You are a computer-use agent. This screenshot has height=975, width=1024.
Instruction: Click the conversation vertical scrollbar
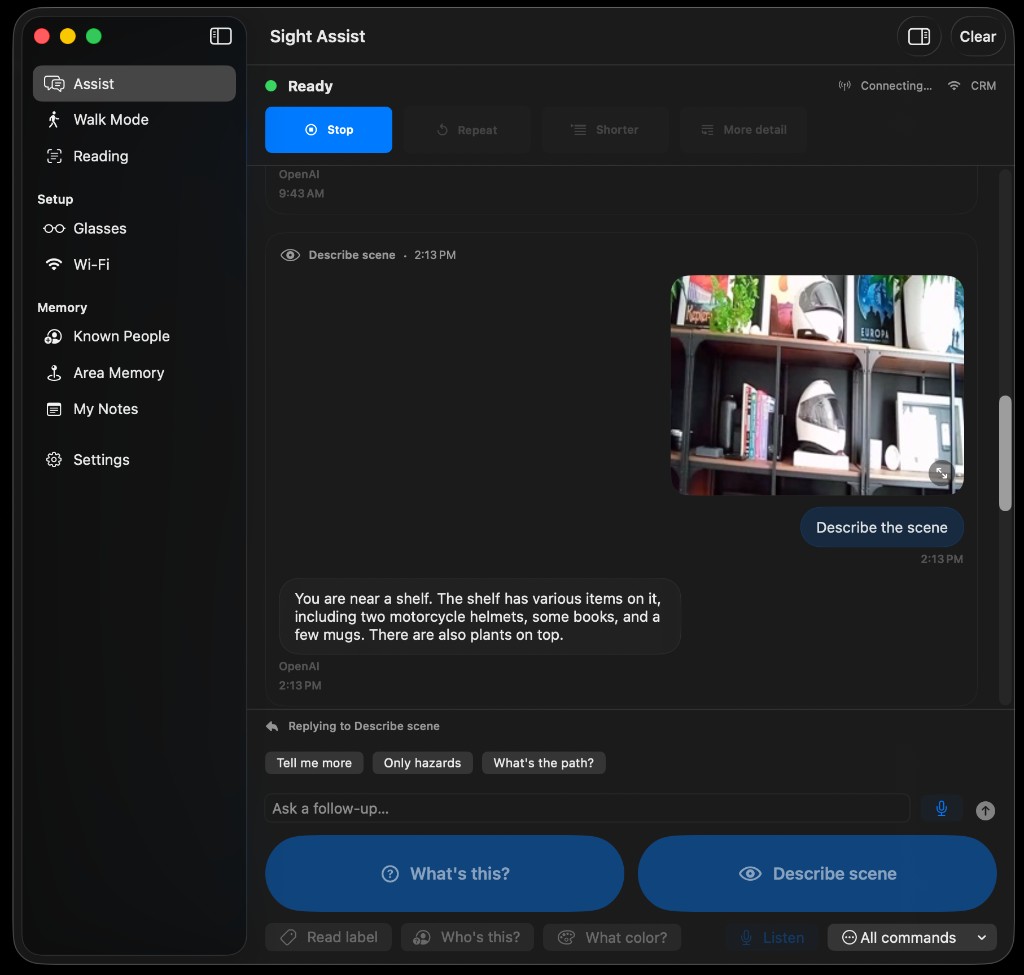pyautogui.click(x=1004, y=453)
